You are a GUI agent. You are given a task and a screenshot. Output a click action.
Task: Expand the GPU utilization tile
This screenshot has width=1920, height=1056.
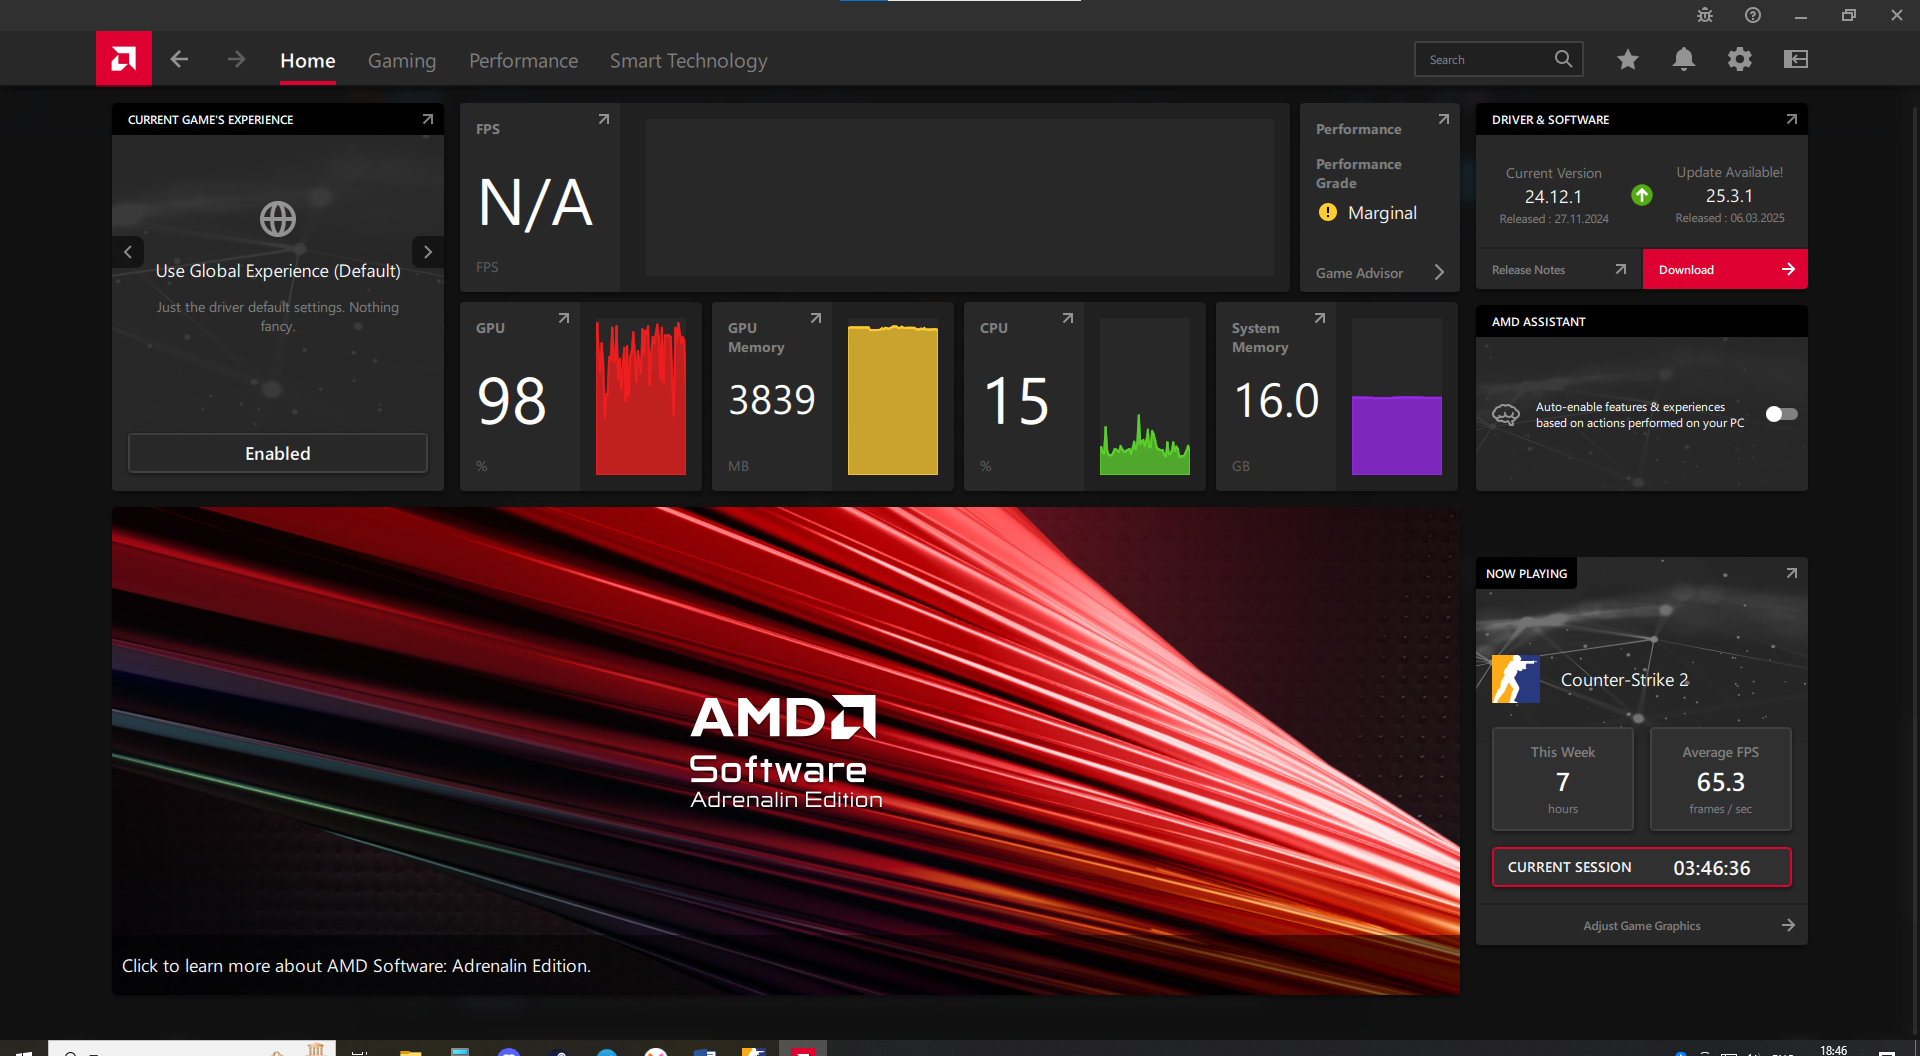564,318
